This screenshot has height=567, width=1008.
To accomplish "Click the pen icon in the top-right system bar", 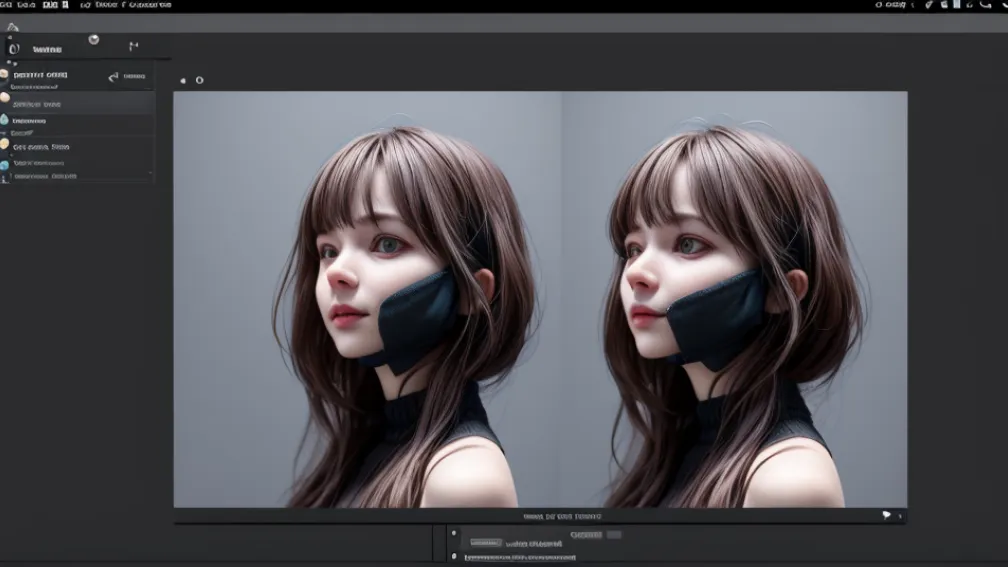I will [x=929, y=4].
